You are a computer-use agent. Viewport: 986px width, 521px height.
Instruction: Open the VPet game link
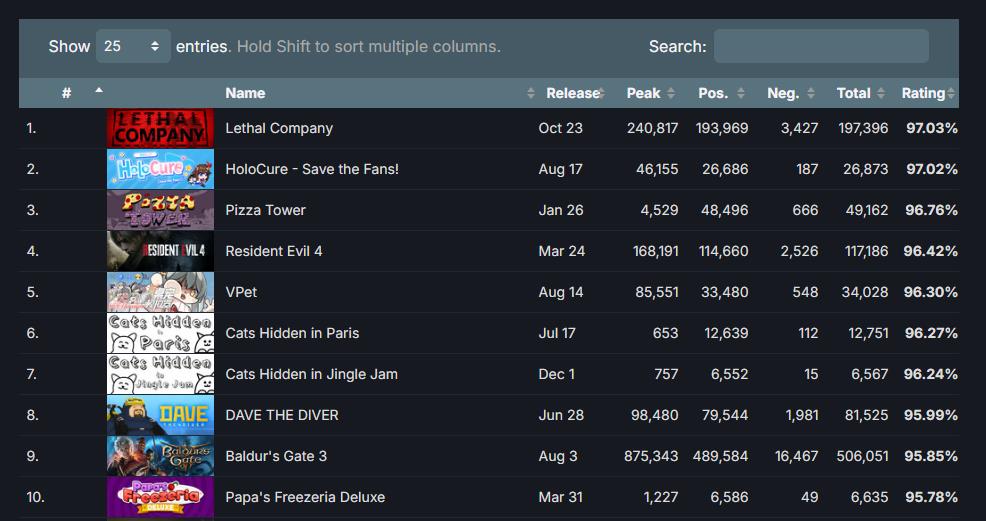pyautogui.click(x=241, y=292)
